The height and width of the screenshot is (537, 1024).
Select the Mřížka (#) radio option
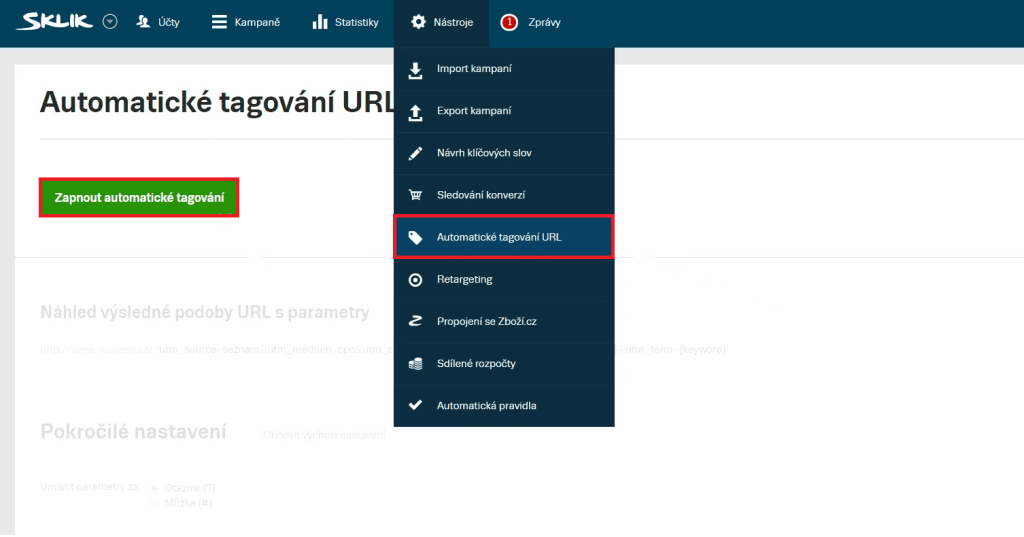154,503
